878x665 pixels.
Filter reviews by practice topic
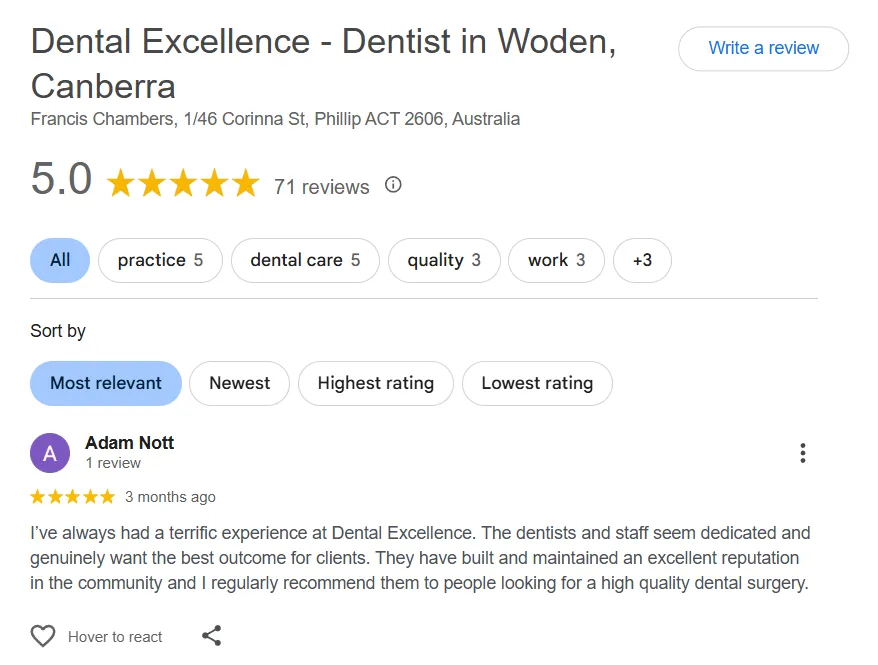(160, 260)
